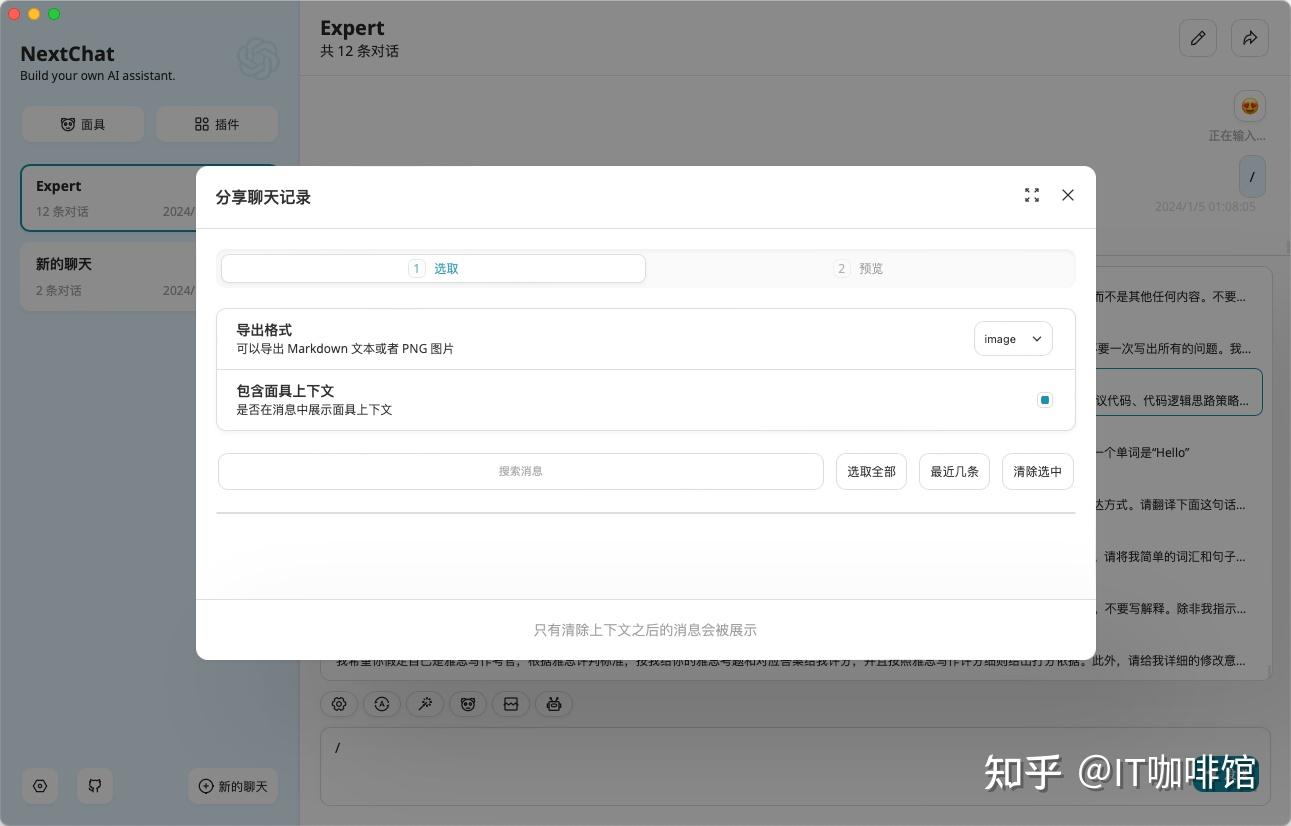Open quick prompts with the magic wand icon

[x=425, y=704]
